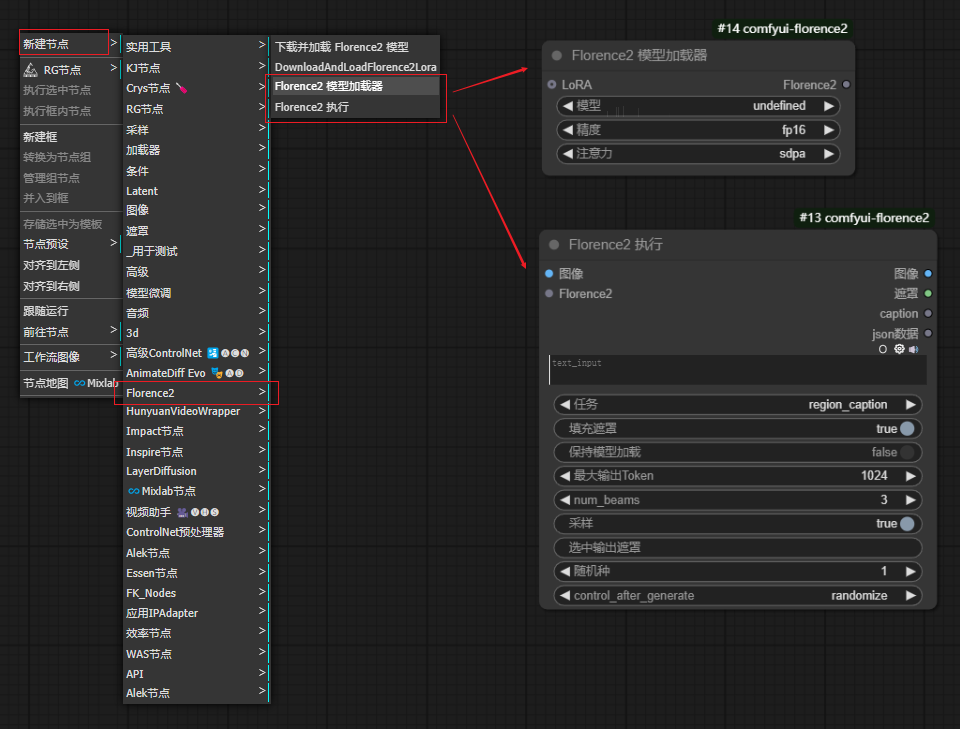Click right arrow of 随机种
The height and width of the screenshot is (729, 960).
coord(910,571)
